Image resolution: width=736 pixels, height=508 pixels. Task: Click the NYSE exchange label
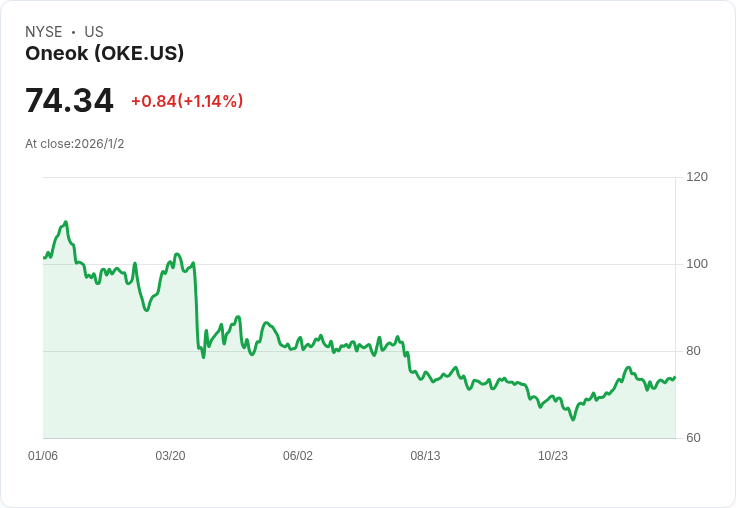pyautogui.click(x=43, y=32)
